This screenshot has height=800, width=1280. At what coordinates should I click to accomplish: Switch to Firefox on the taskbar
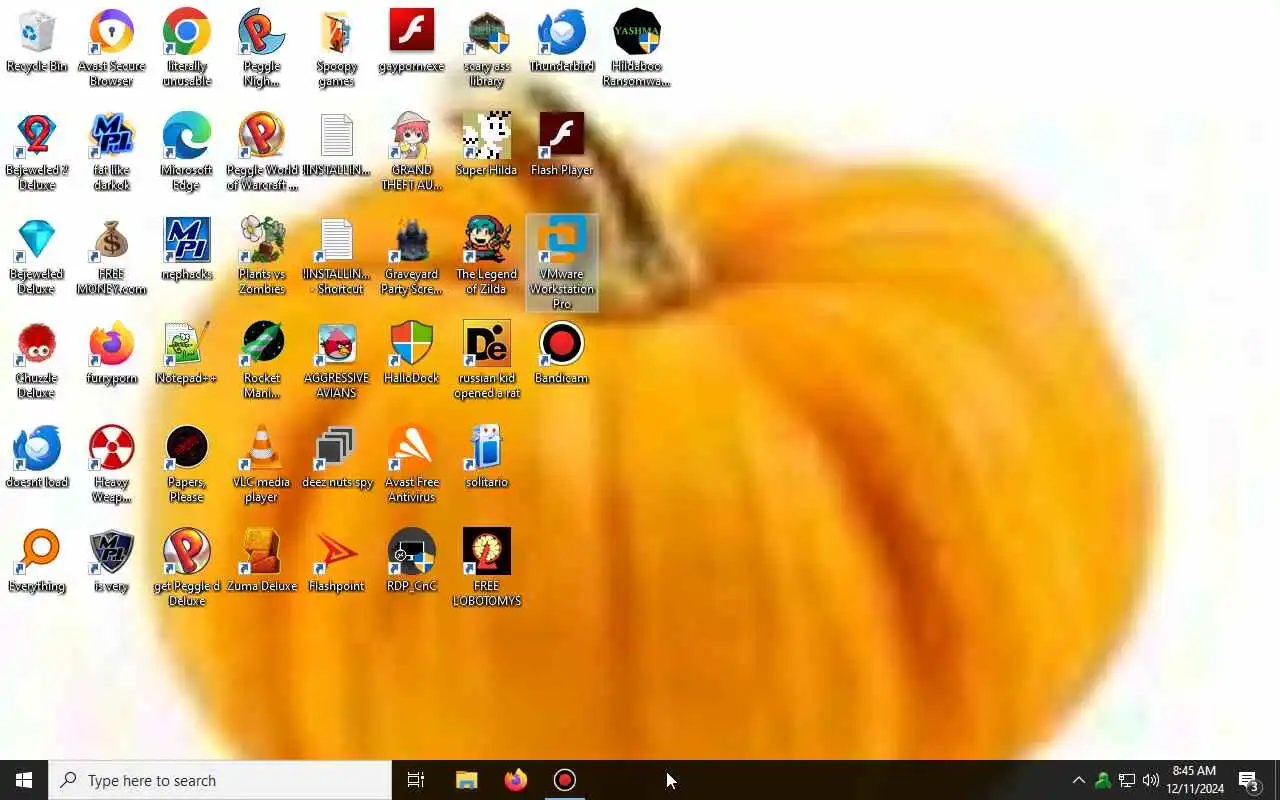click(516, 780)
